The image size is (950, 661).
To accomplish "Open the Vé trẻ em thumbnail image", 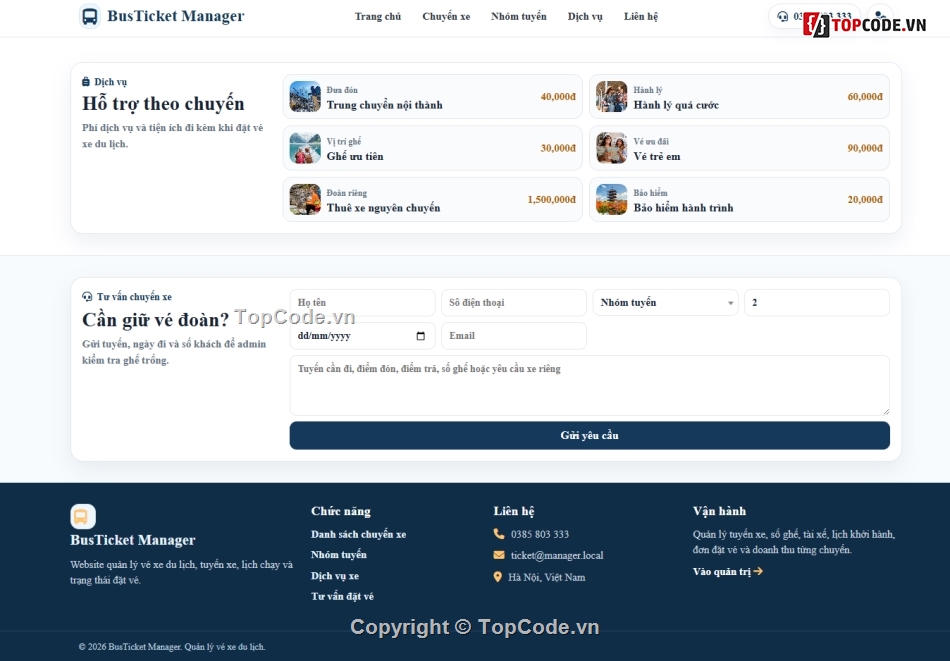I will [612, 148].
